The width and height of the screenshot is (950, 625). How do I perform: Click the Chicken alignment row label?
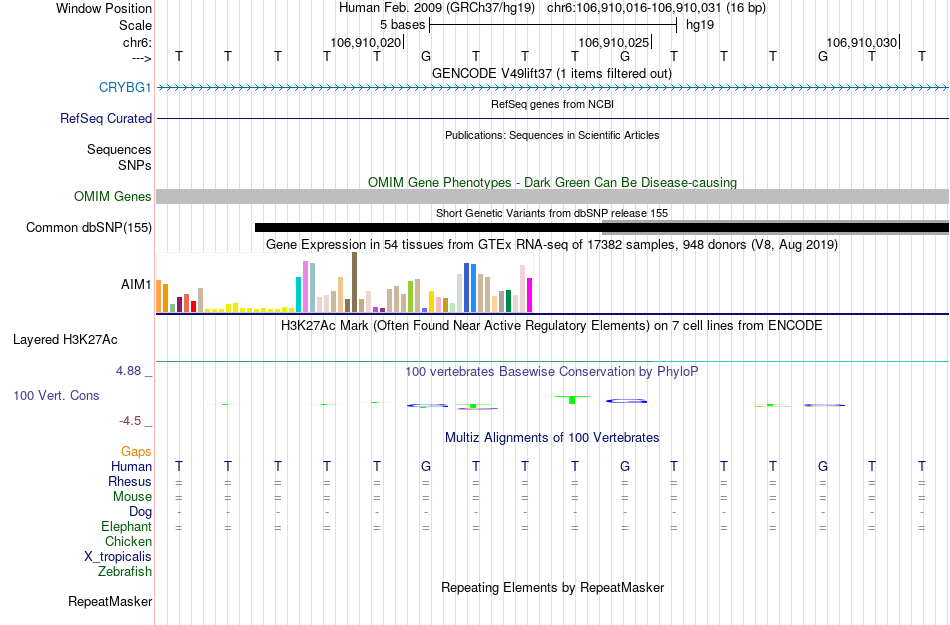click(x=128, y=541)
